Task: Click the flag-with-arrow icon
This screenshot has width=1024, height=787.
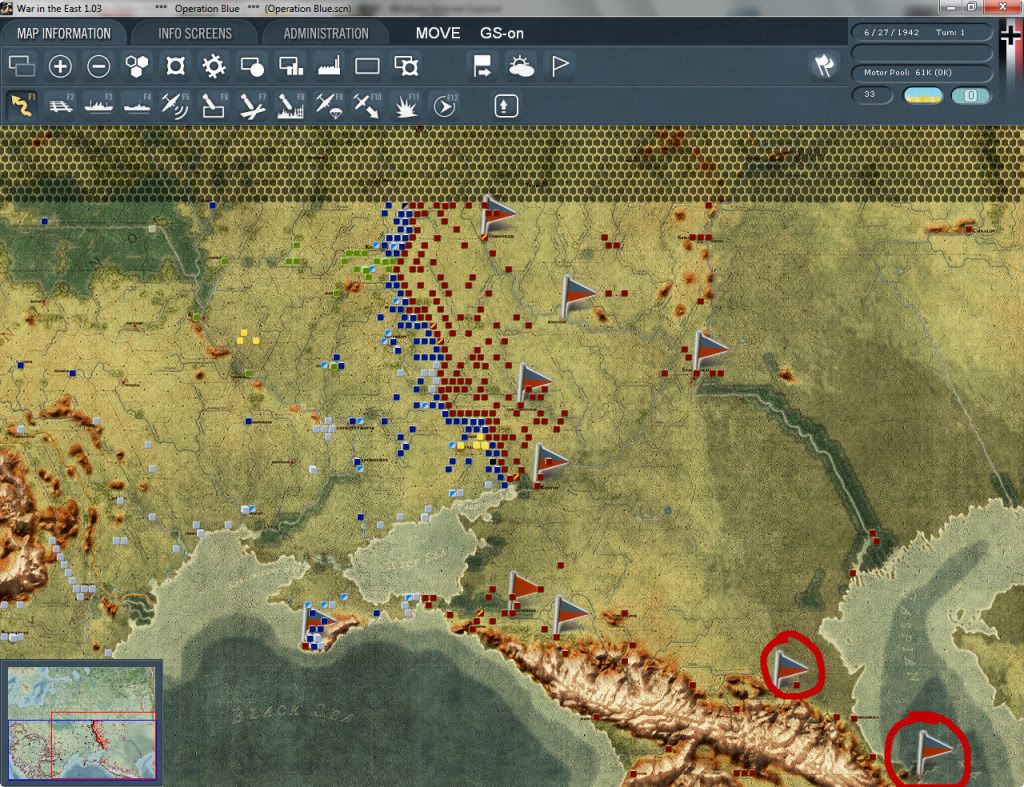Action: pyautogui.click(x=482, y=66)
